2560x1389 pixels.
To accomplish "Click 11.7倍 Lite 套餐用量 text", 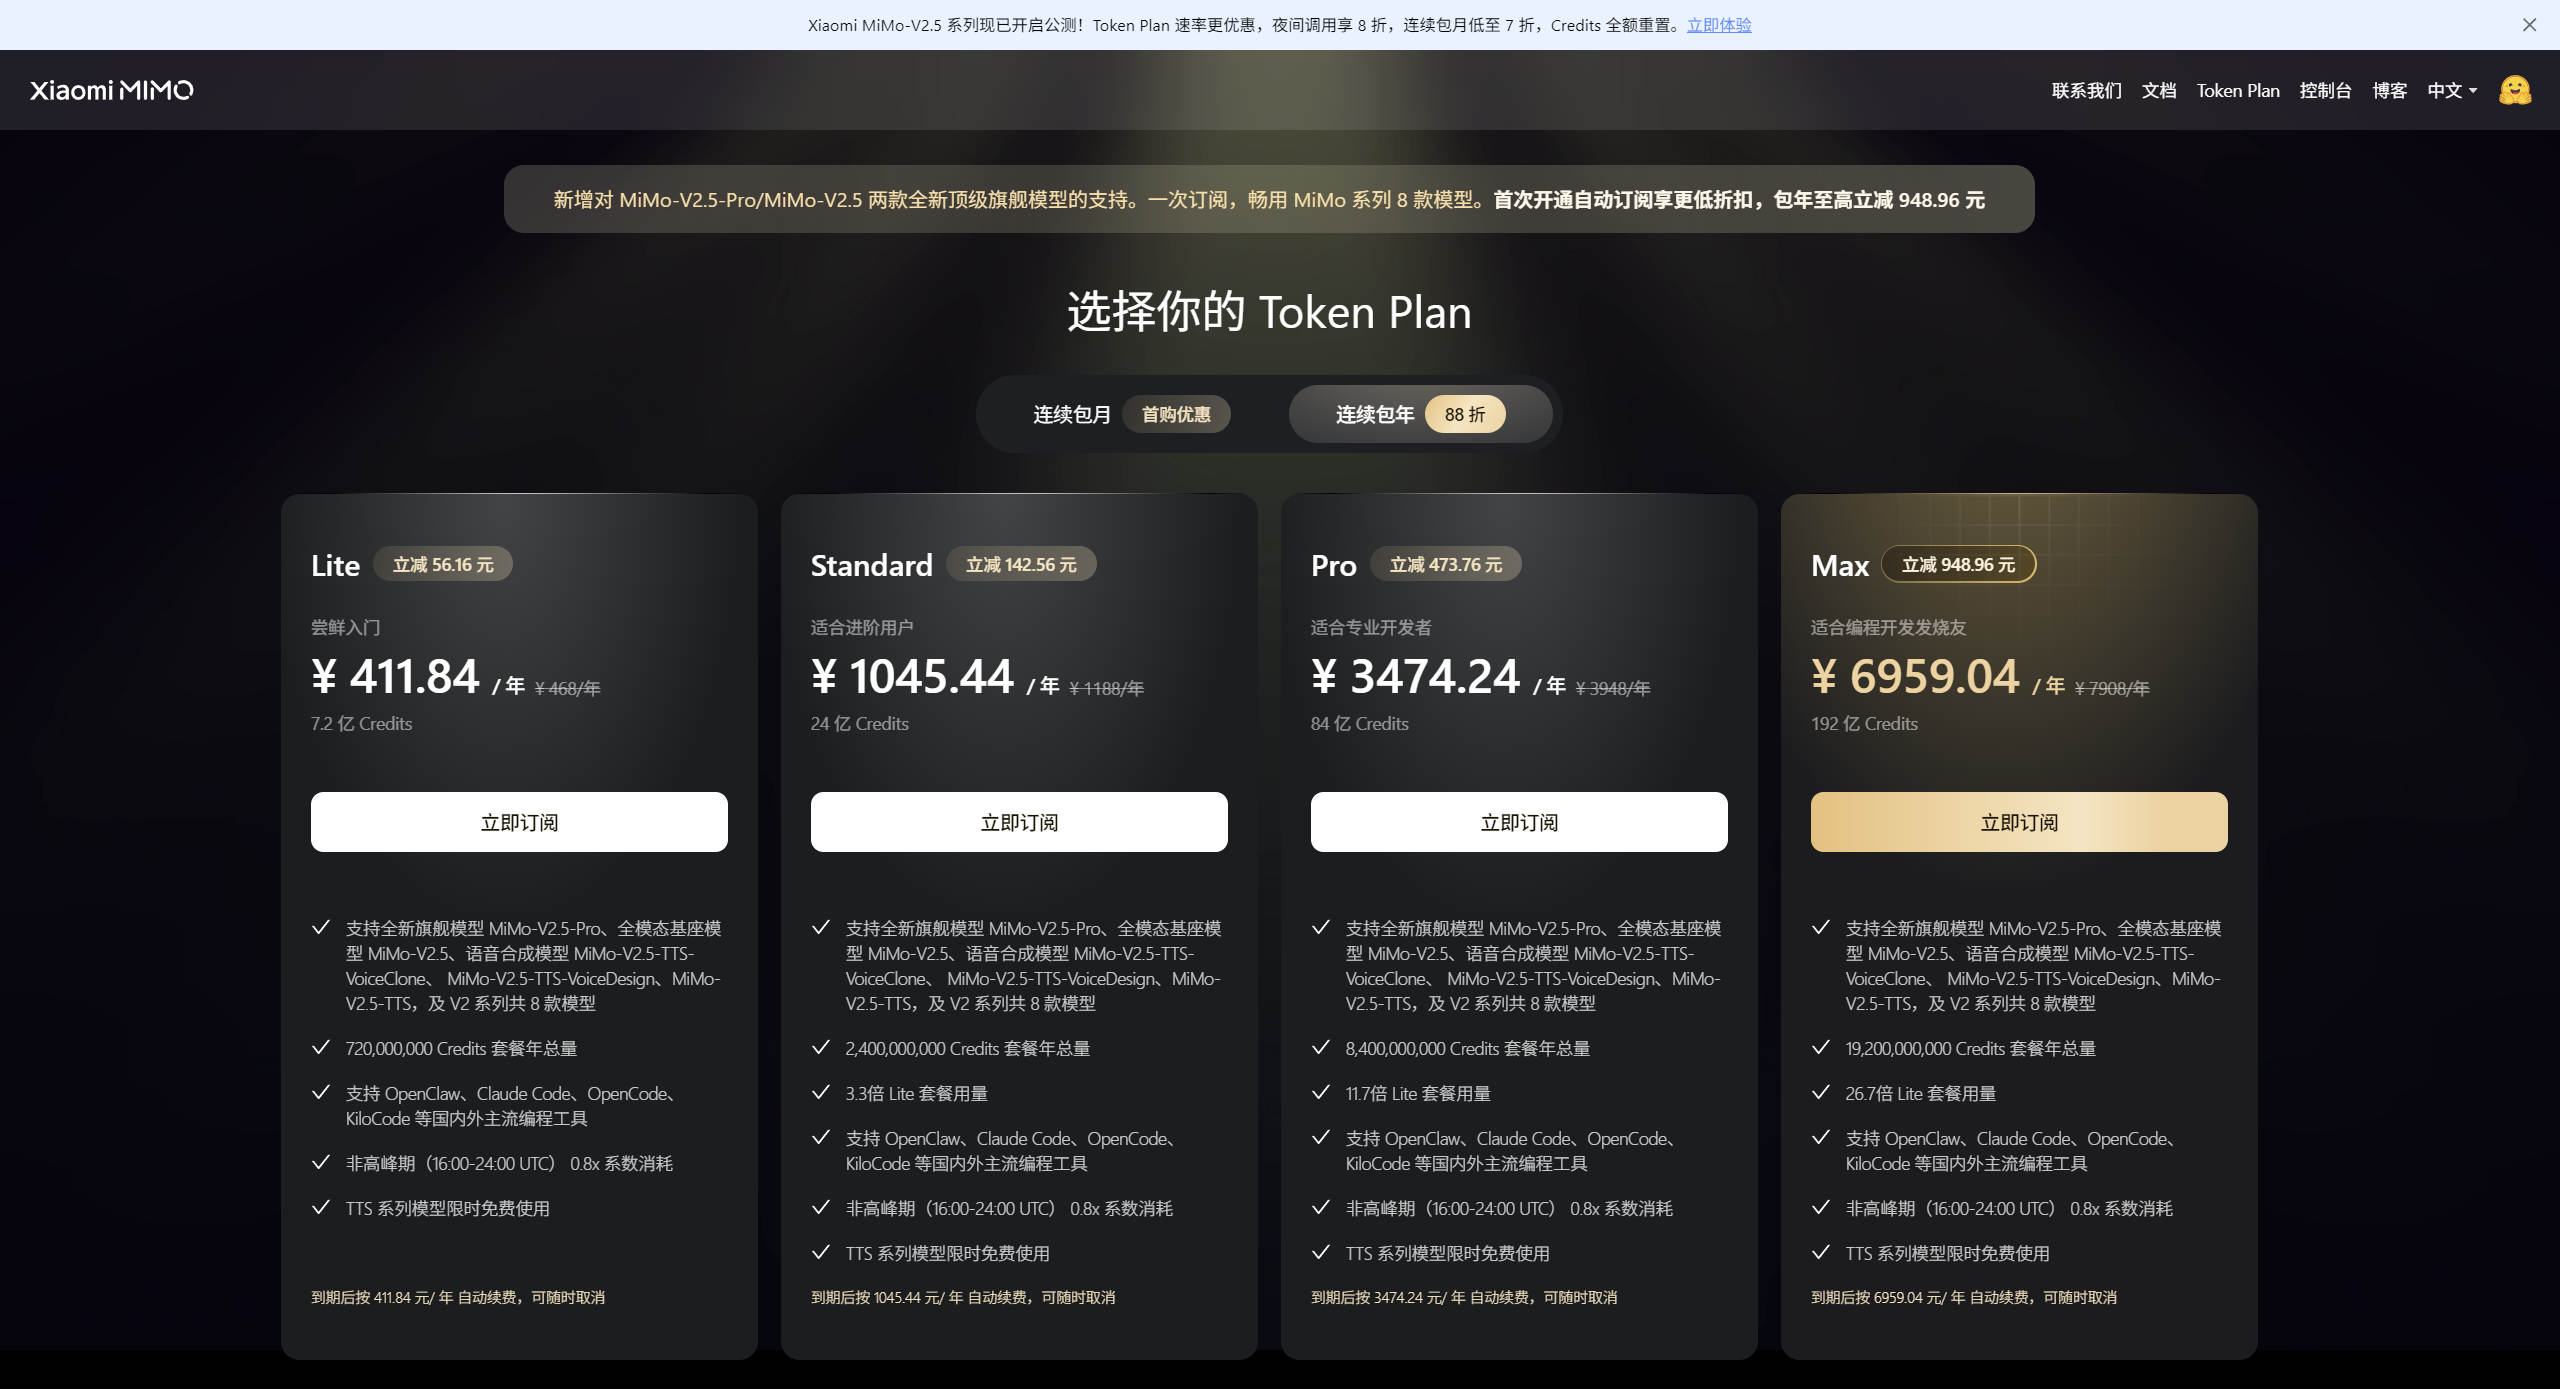I will (x=1418, y=1093).
